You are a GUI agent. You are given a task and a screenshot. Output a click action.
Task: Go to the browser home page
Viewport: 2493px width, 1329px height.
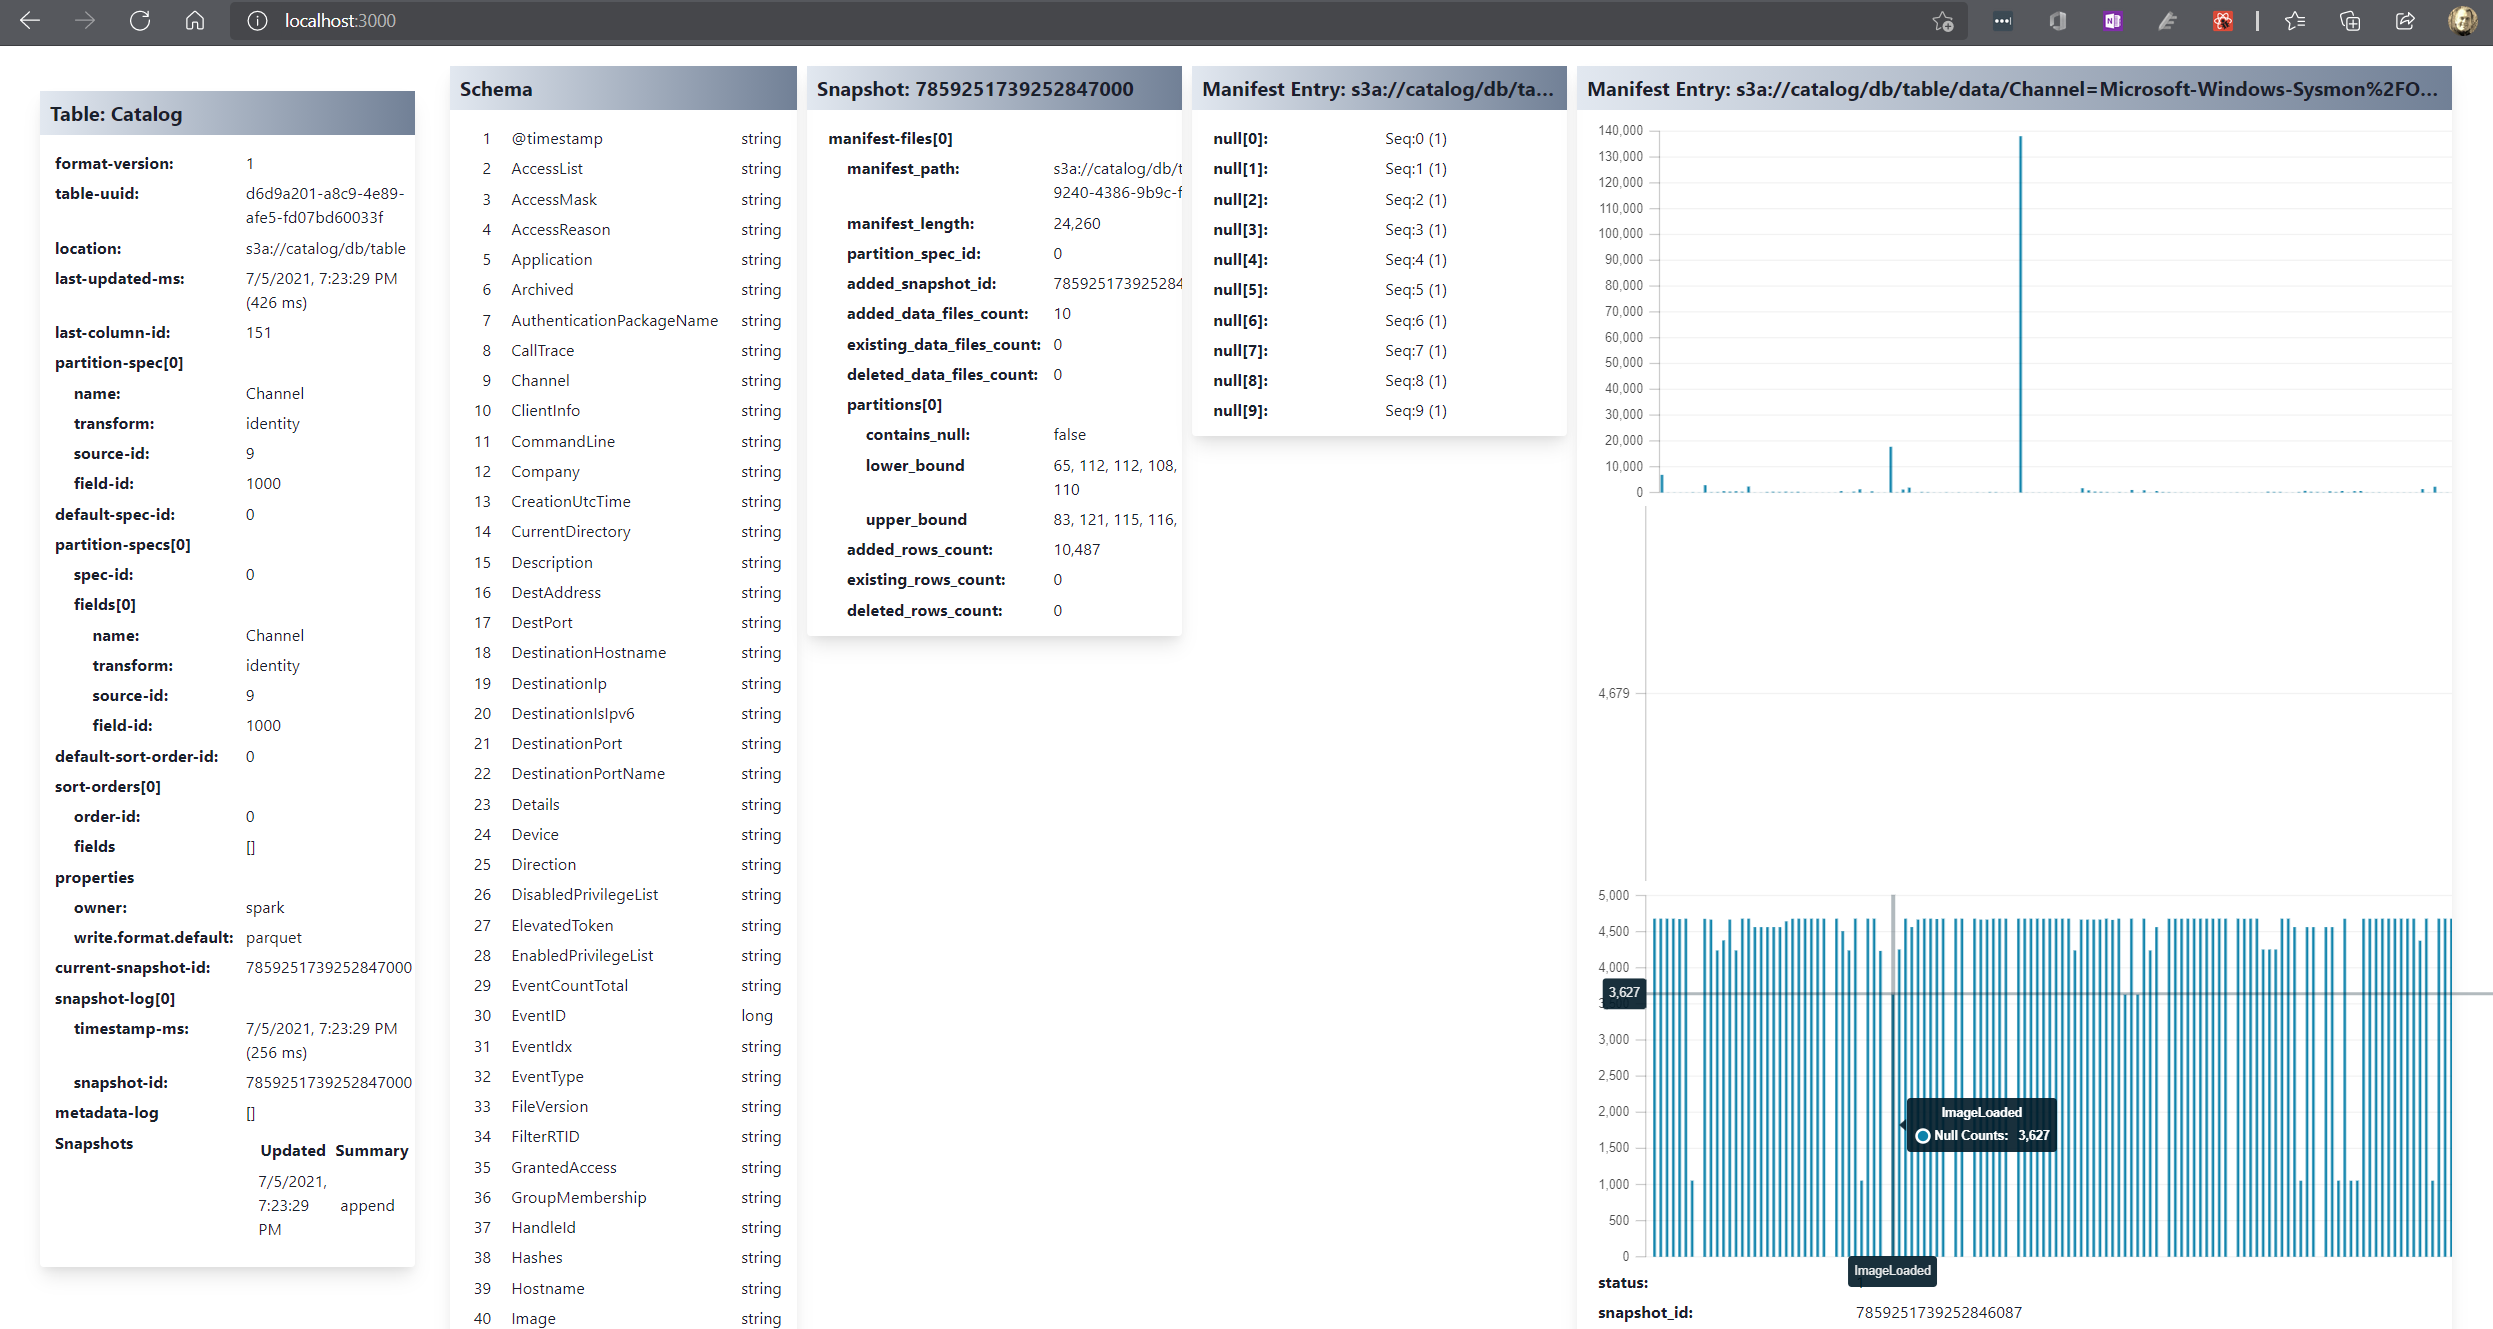(x=195, y=21)
